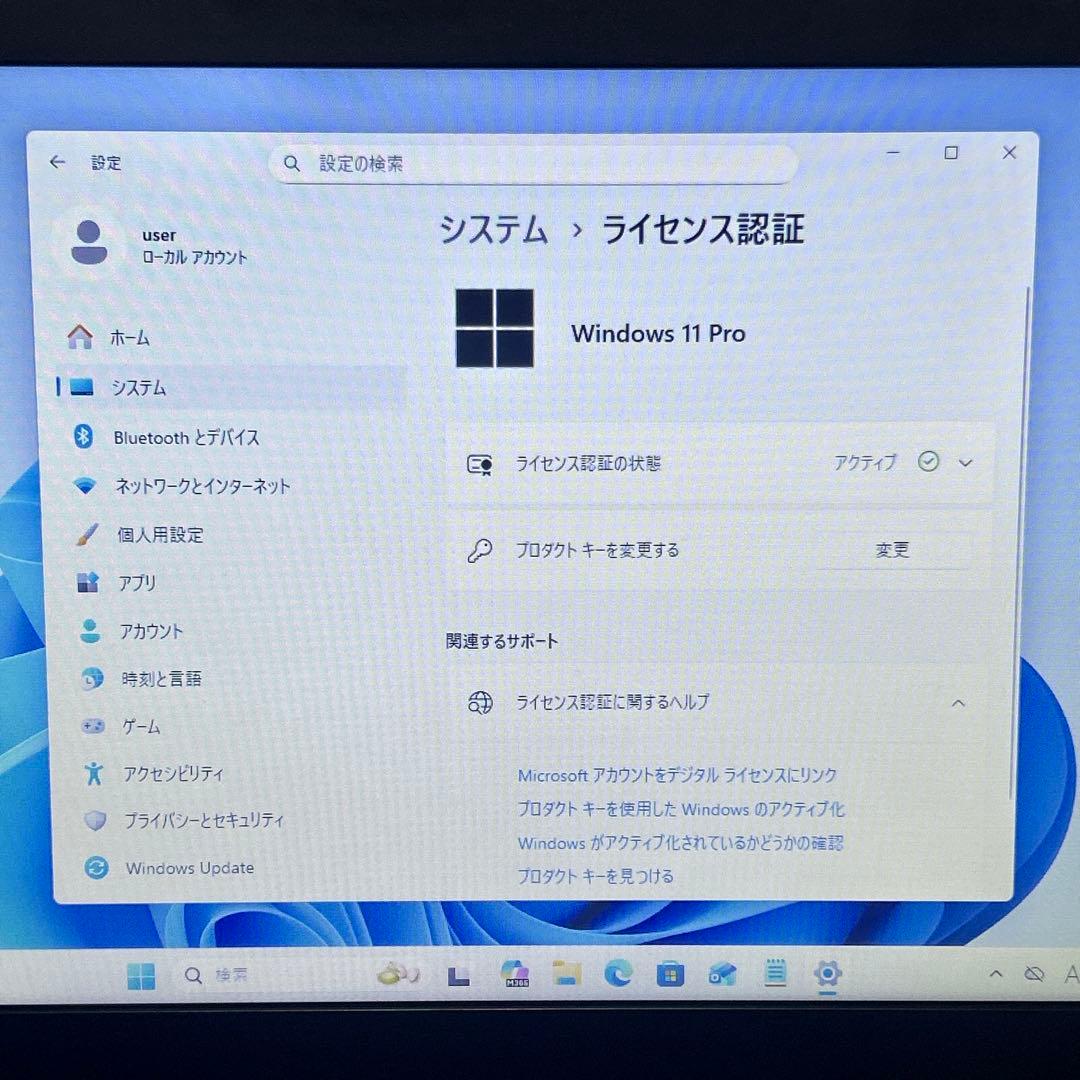
Task: Open File Explorer from the taskbar
Action: click(x=567, y=974)
